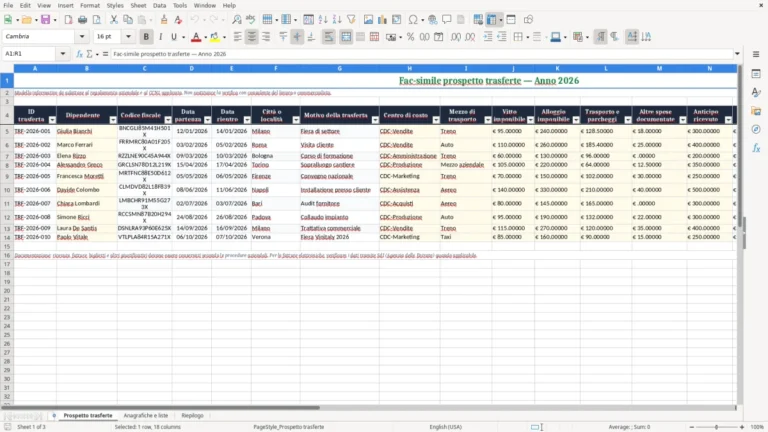The height and width of the screenshot is (432, 768).
Task: Click the Save document icon
Action: 45,20
